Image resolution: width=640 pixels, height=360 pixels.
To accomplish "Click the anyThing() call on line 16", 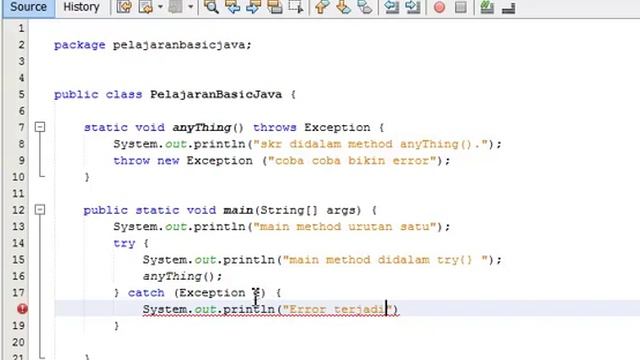I will (182, 277).
